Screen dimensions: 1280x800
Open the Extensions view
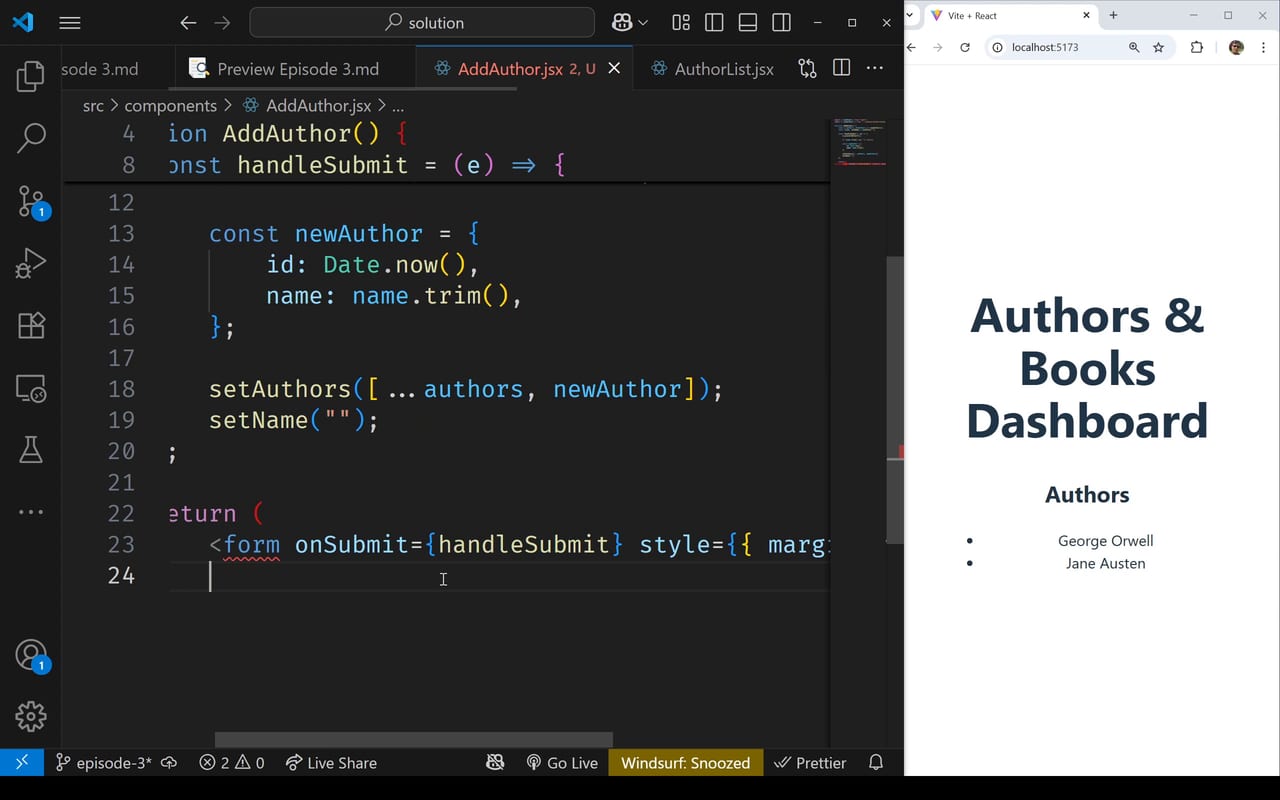[31, 325]
